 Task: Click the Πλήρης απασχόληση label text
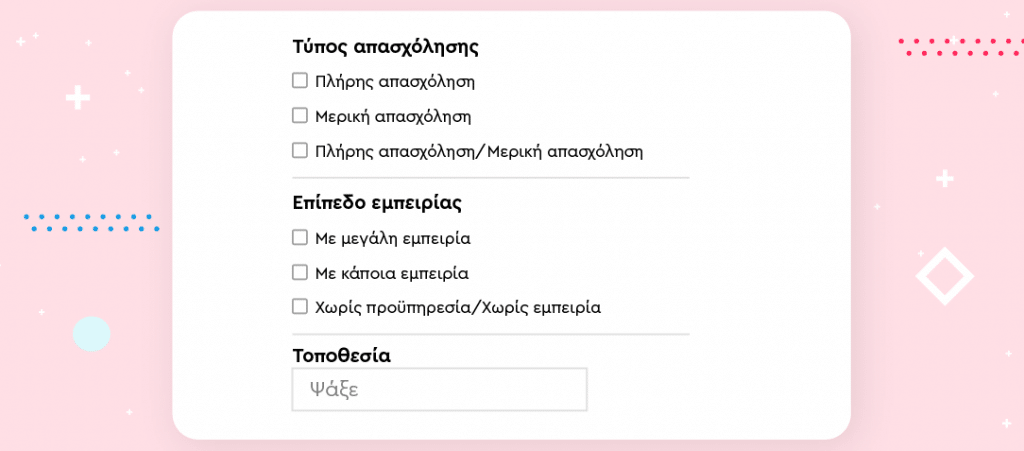(x=394, y=82)
